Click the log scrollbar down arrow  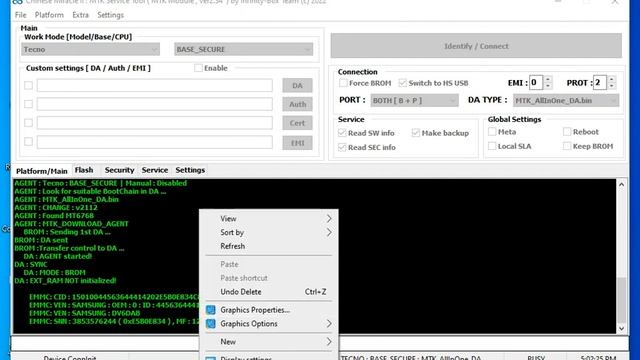coord(621,328)
